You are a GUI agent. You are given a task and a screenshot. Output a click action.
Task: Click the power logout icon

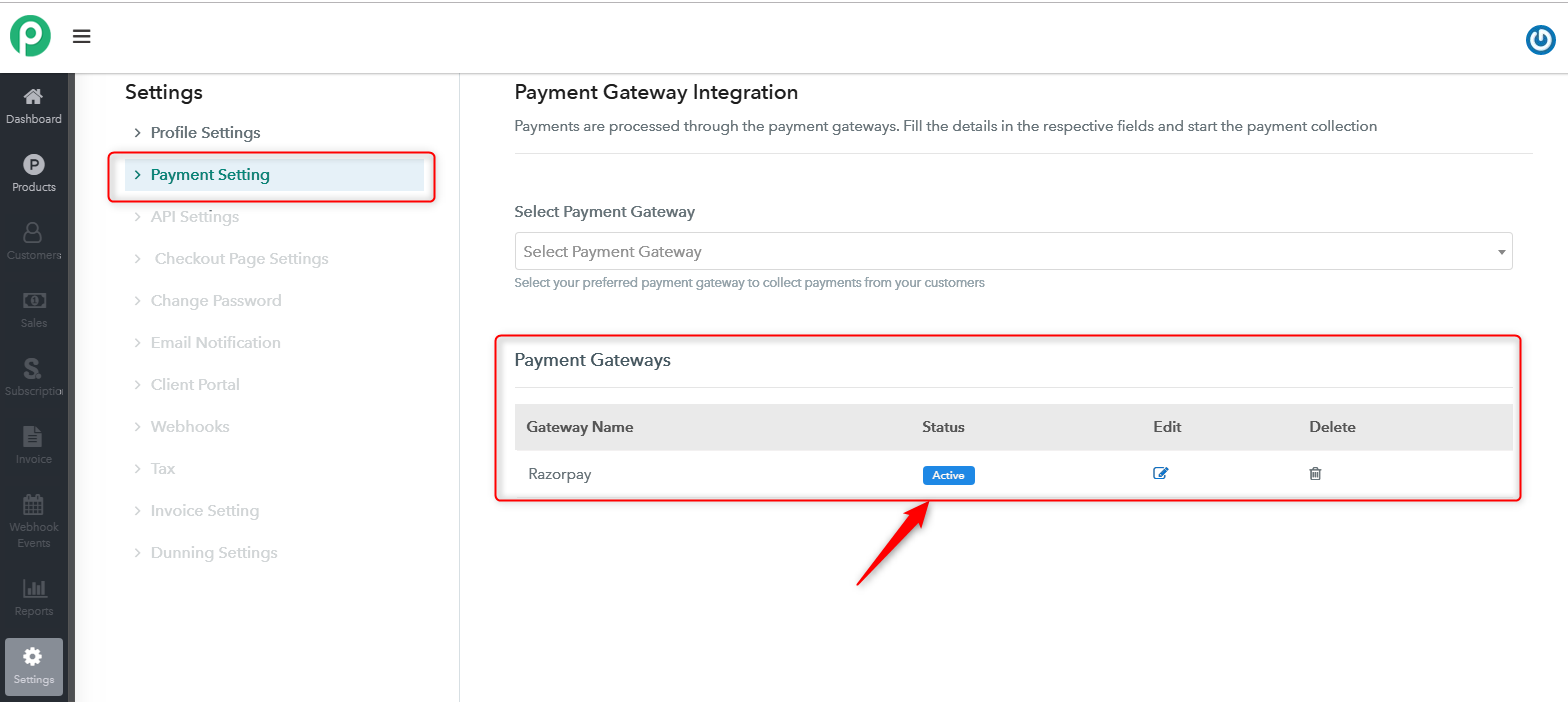coord(1540,40)
